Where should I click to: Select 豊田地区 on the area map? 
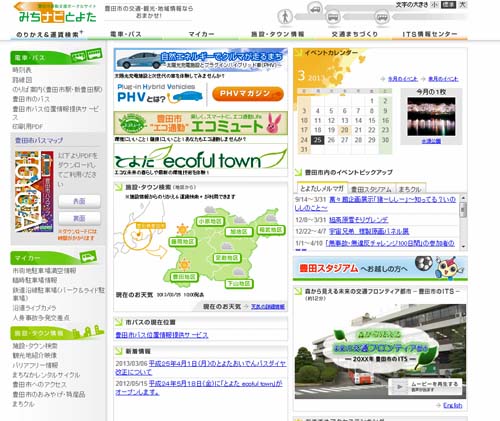coord(184,277)
